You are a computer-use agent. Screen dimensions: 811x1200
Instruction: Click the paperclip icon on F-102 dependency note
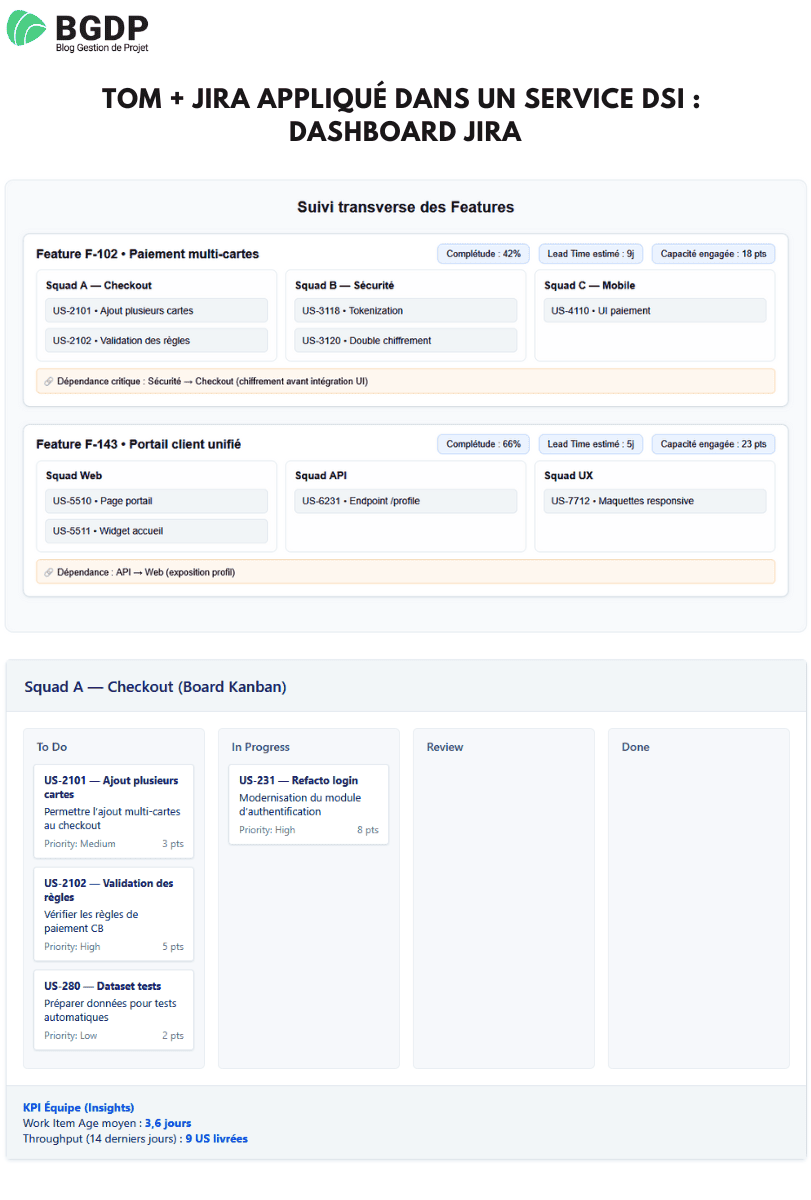47,381
